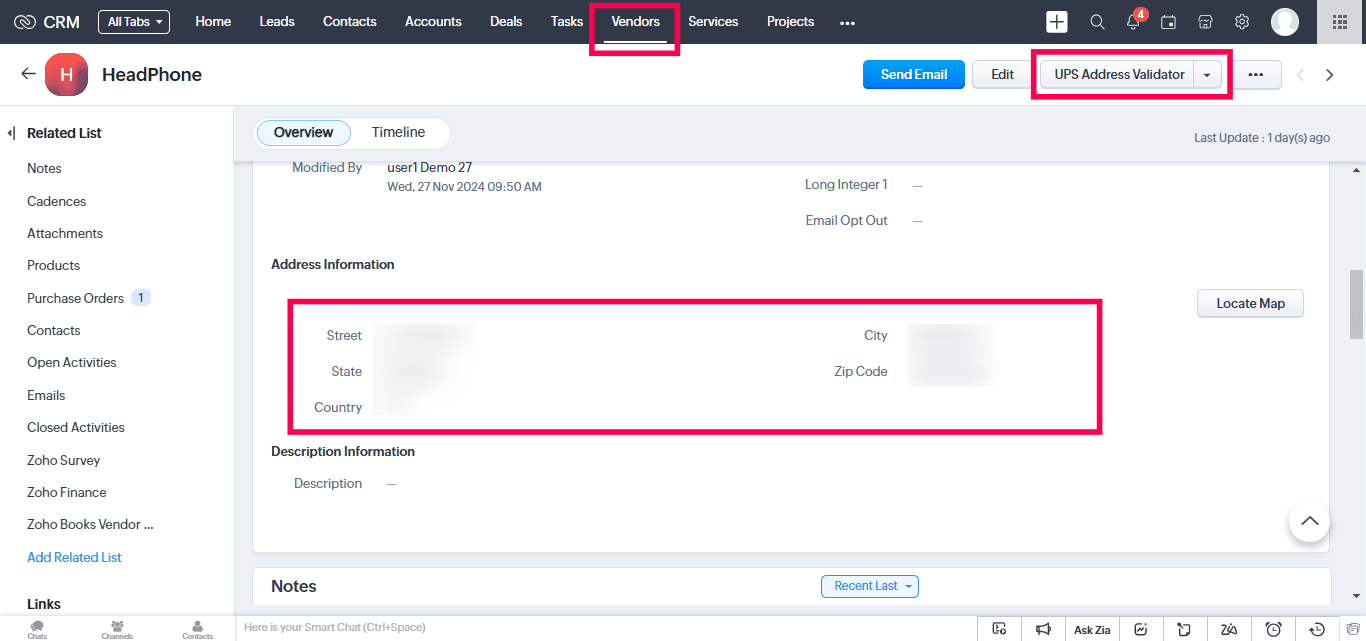Open Contacts in Related List sidebar
This screenshot has width=1366, height=641.
[x=54, y=330]
